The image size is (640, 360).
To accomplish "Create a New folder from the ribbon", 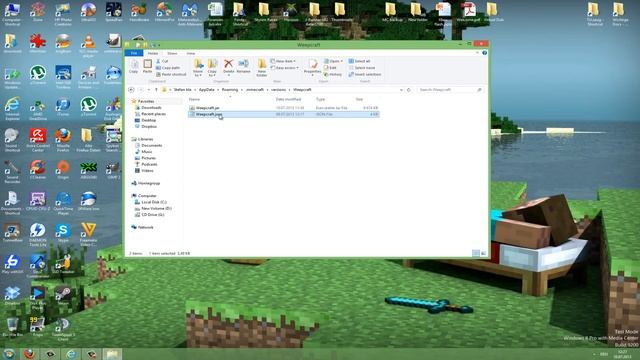I will [x=262, y=68].
